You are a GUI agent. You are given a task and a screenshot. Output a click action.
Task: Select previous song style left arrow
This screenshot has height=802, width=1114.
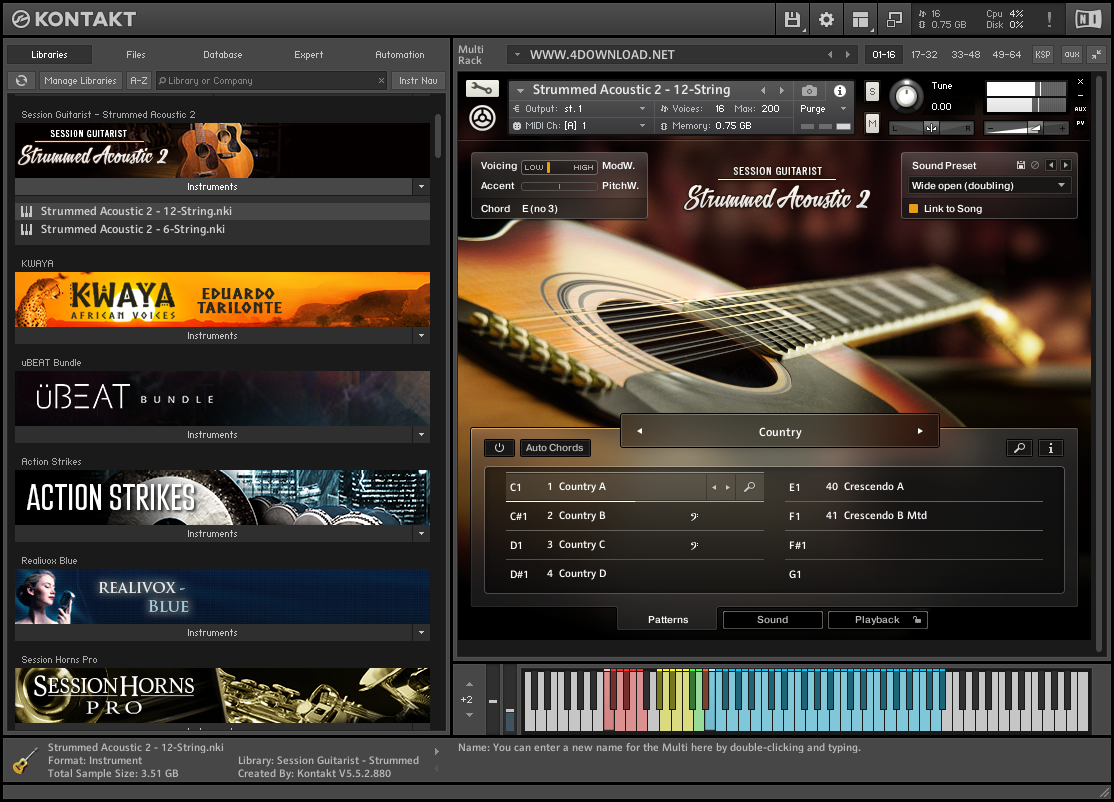639,431
